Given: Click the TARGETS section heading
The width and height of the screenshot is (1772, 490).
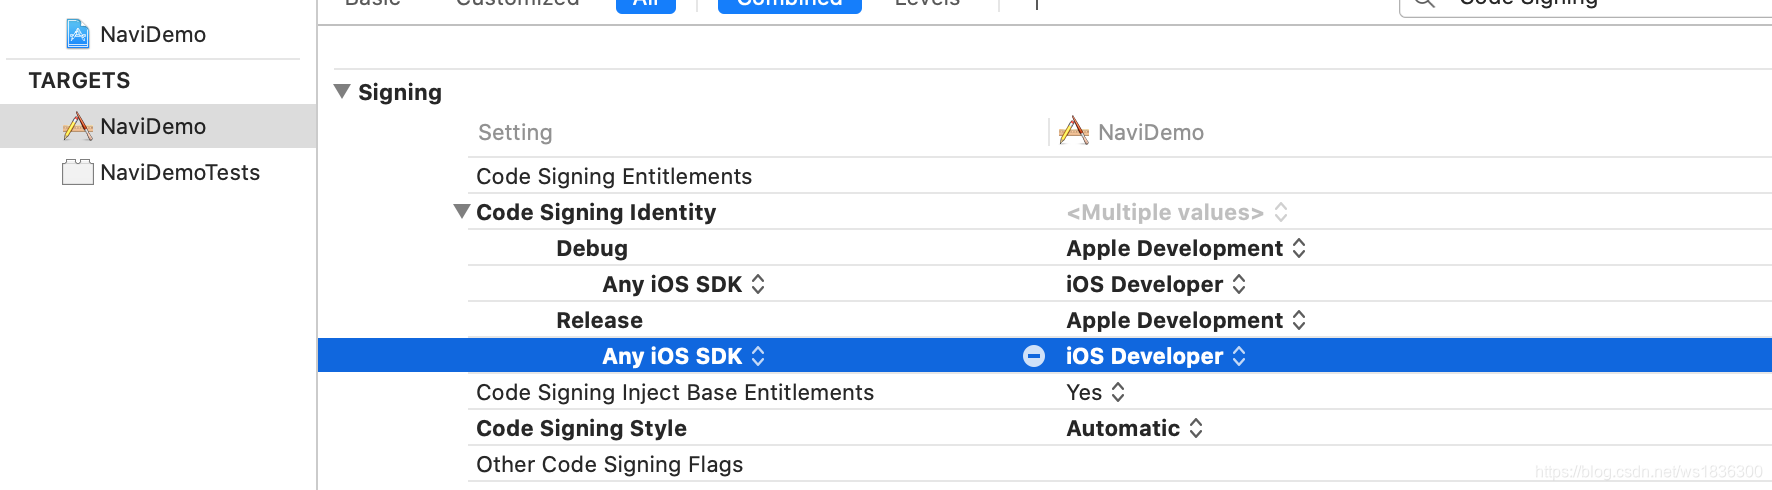Looking at the screenshot, I should pos(79,80).
